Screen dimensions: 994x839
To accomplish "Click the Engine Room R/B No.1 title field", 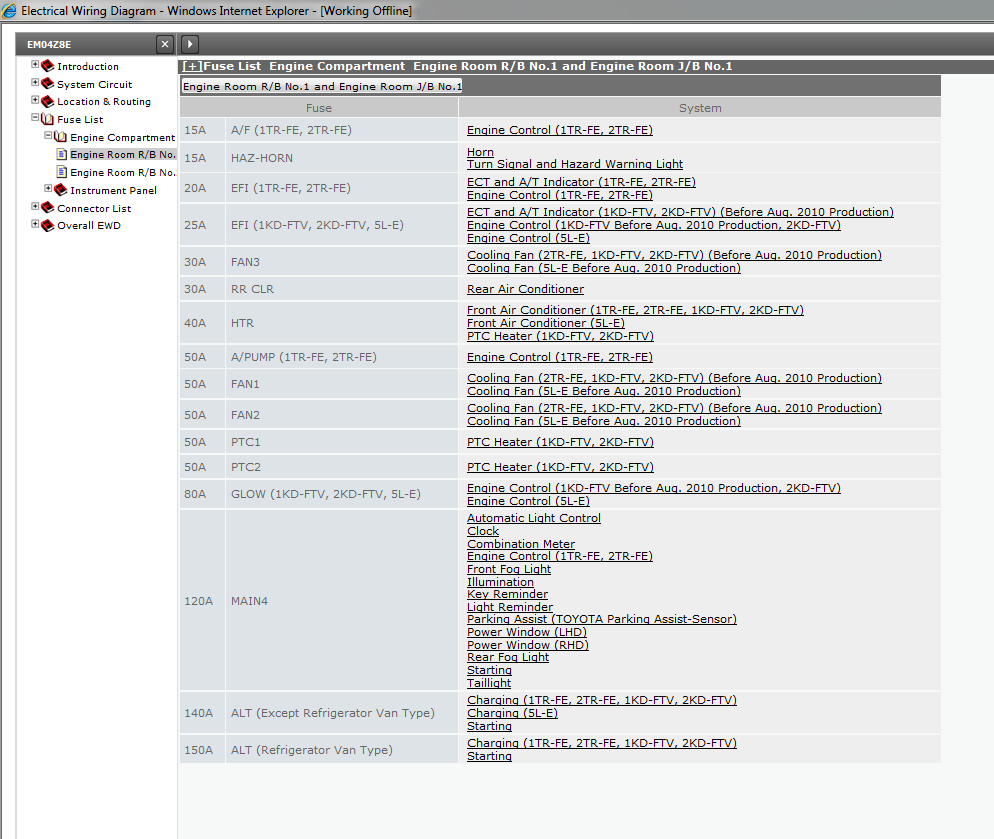I will (x=321, y=87).
